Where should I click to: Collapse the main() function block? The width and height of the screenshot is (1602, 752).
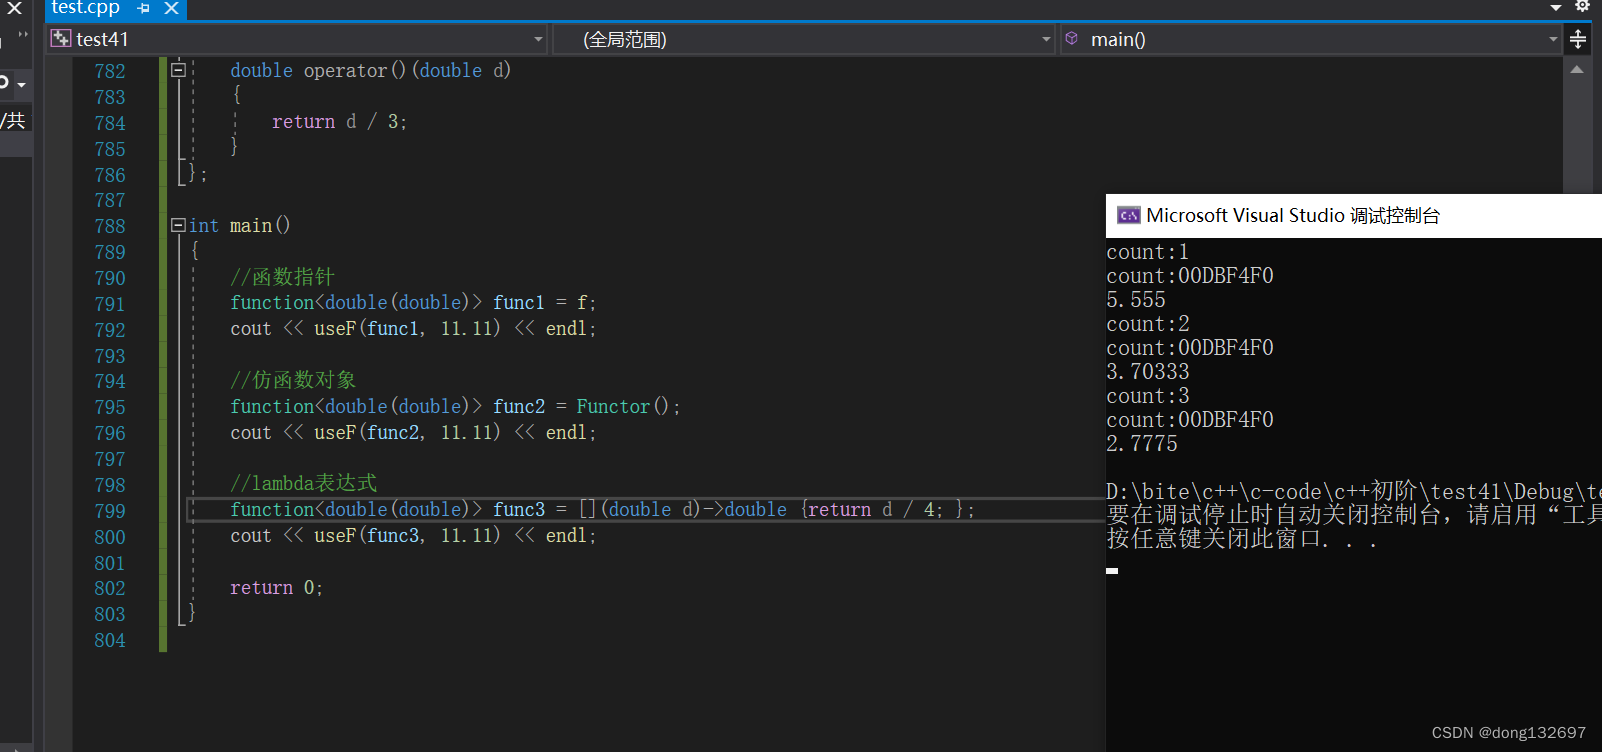tap(178, 225)
